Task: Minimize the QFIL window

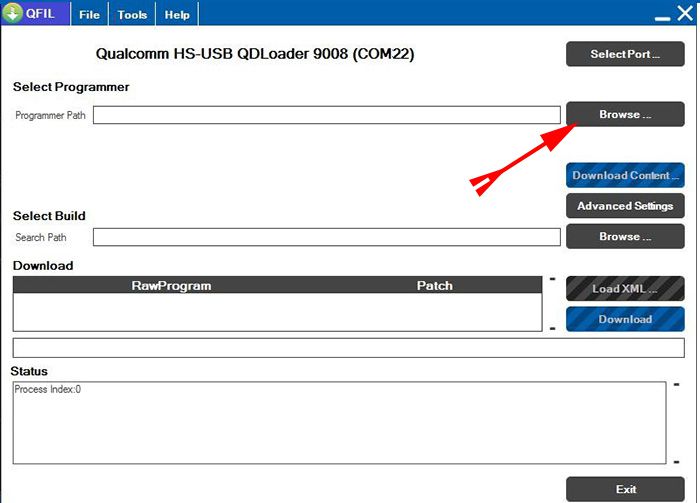Action: (x=662, y=18)
